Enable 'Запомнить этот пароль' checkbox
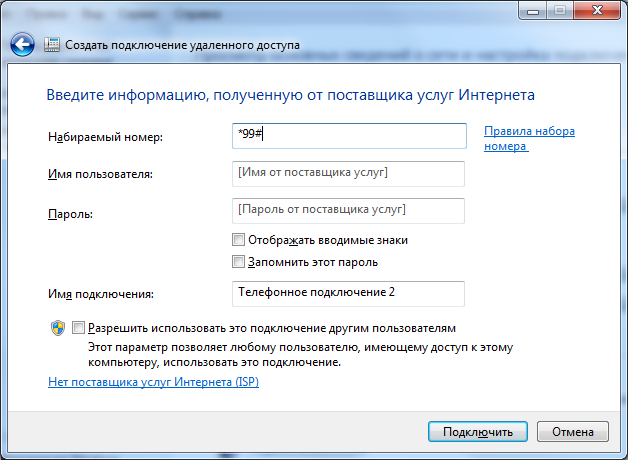The image size is (628, 460). tap(238, 262)
